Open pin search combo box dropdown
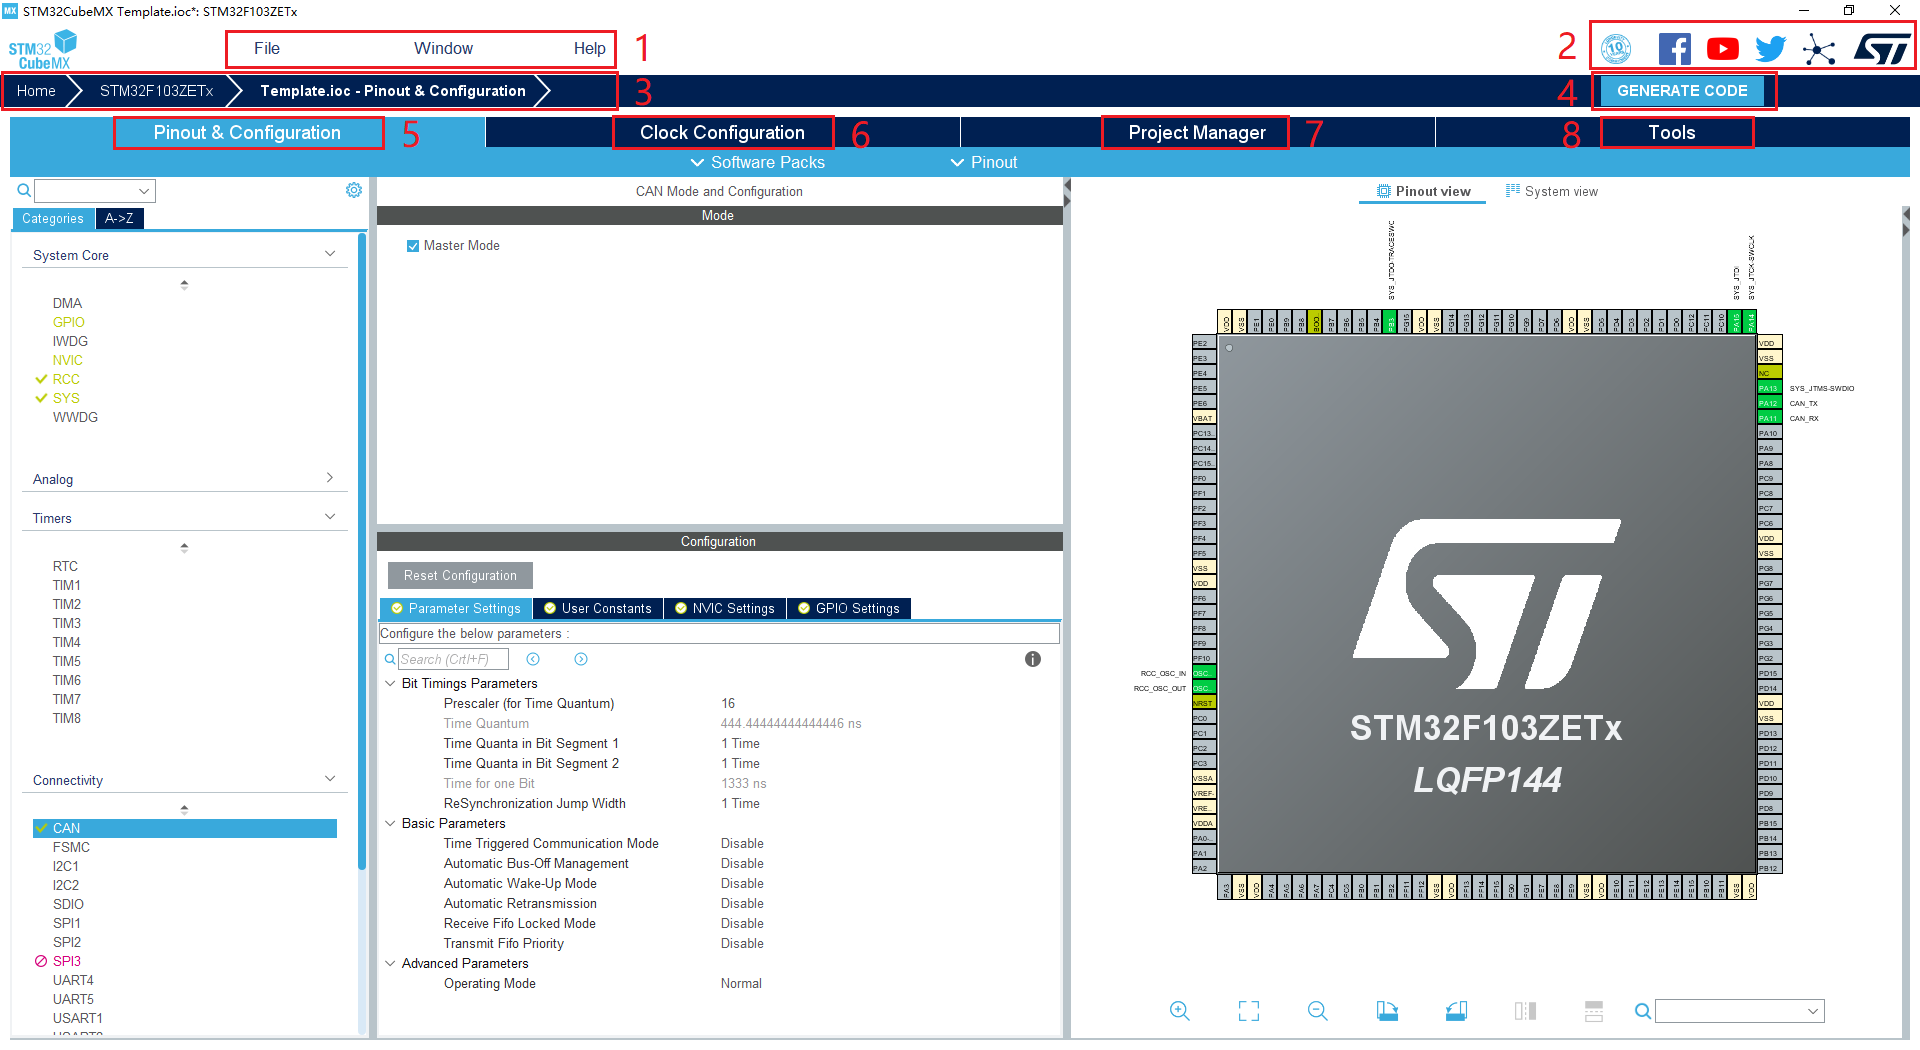Viewport: 1920px width, 1050px height. (1812, 1012)
